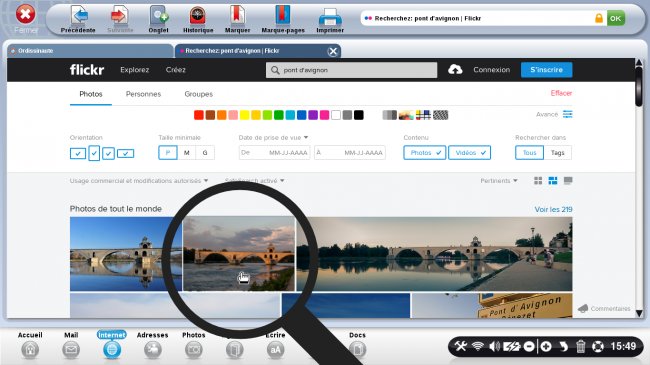
Task: Switch to the Groupes tab
Action: click(x=199, y=94)
